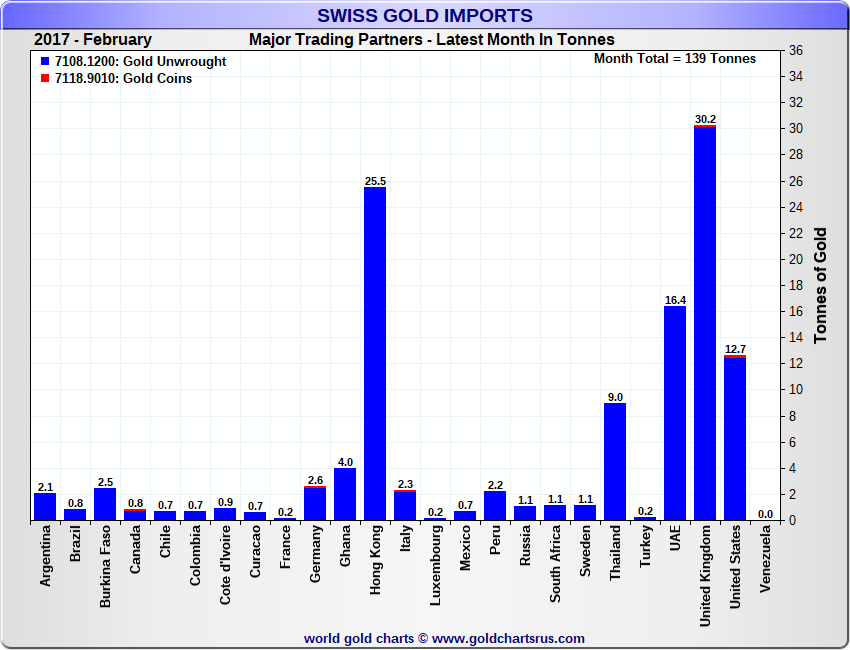Click the 2017 - February date label
The width and height of the screenshot is (850, 650).
click(93, 40)
